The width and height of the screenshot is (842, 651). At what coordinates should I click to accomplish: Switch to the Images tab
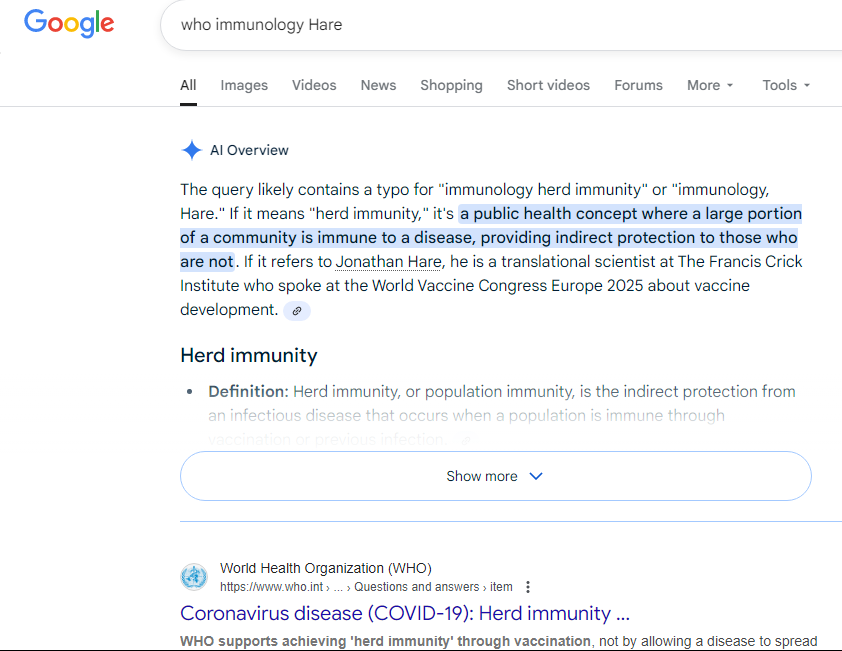click(244, 85)
